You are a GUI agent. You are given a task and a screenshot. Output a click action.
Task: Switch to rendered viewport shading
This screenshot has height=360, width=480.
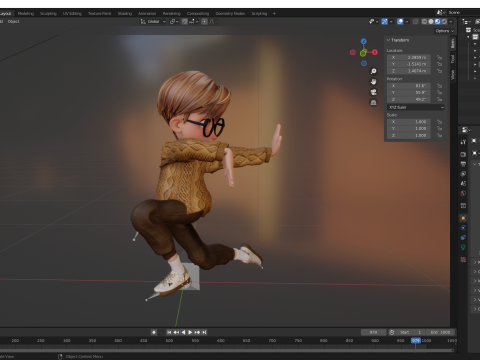point(444,22)
